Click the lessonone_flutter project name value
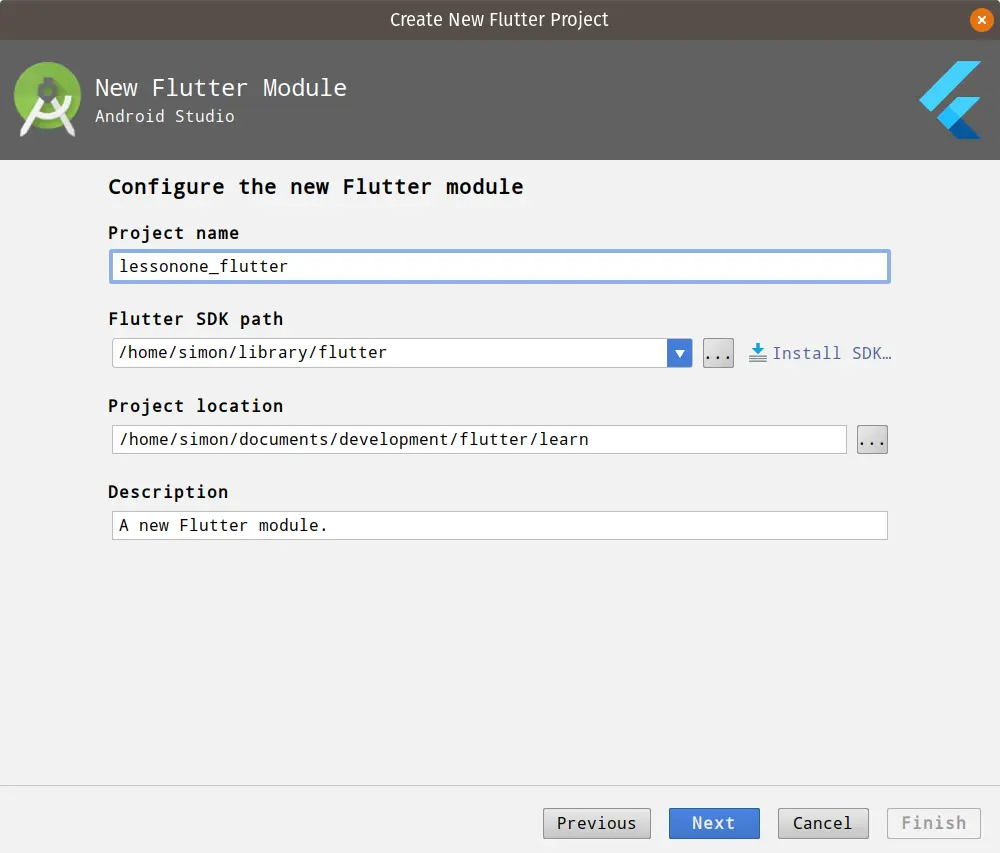The image size is (1000, 853). pyautogui.click(x=203, y=266)
